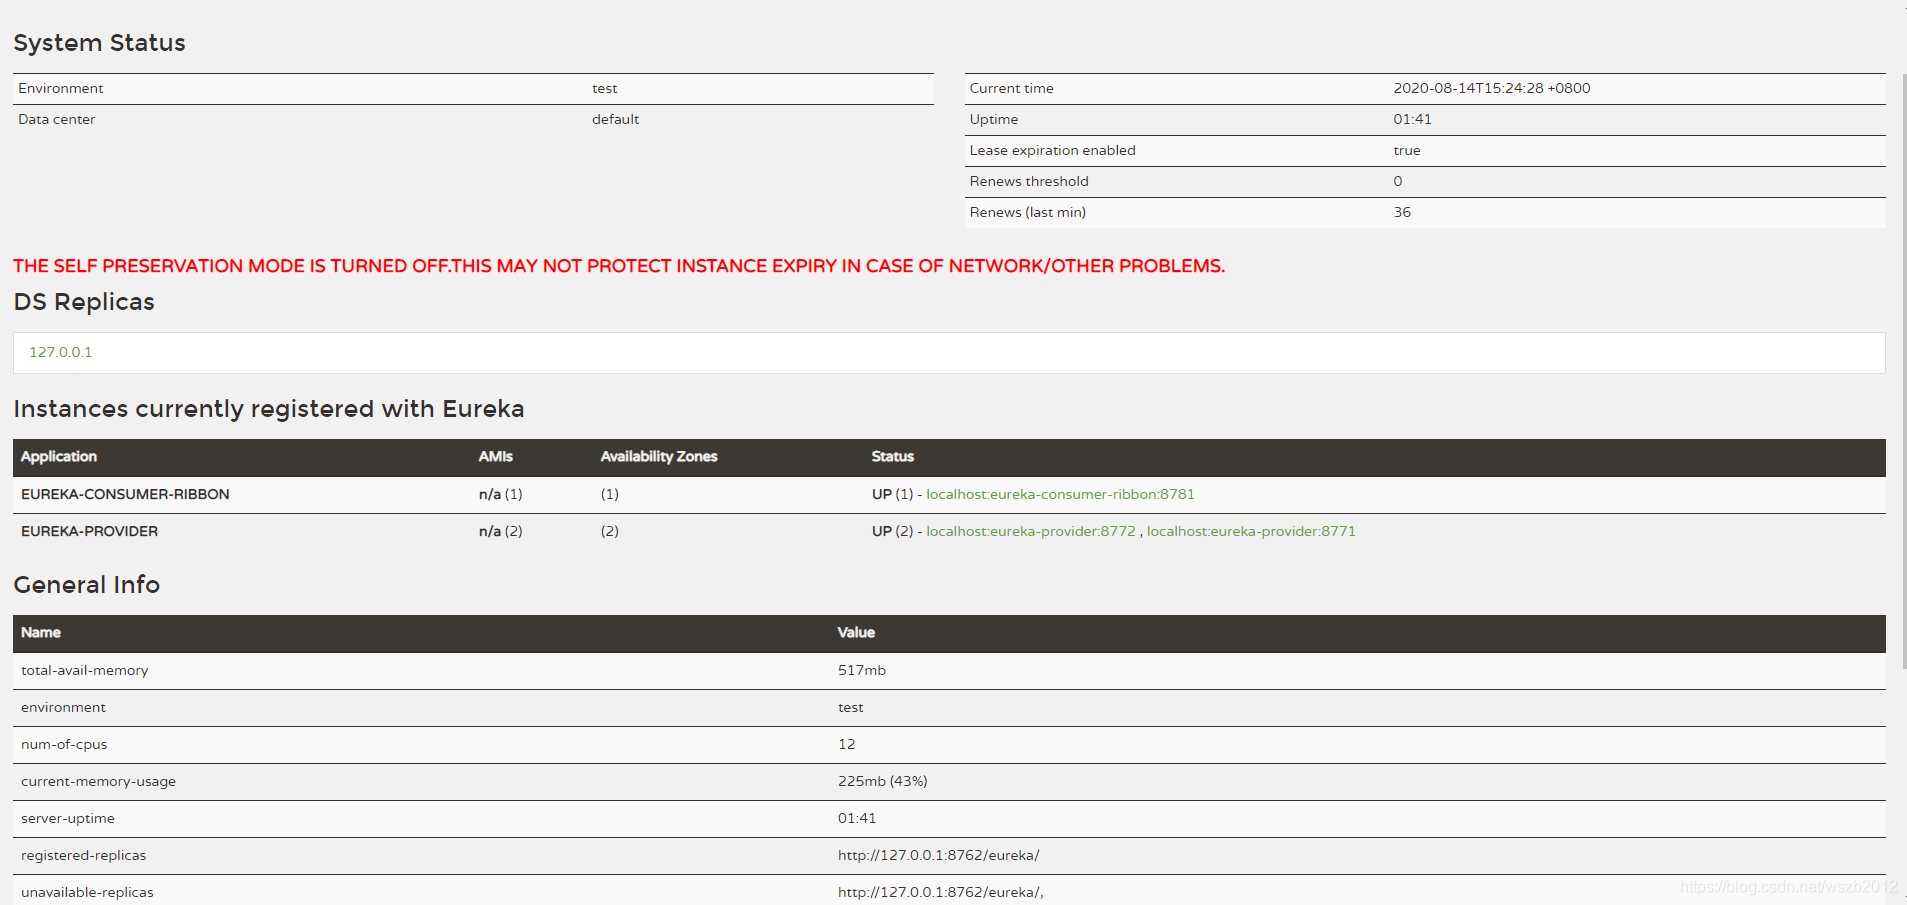
Task: Select the EUREKA-CONSUMER-RIBBON application name
Action: [125, 494]
